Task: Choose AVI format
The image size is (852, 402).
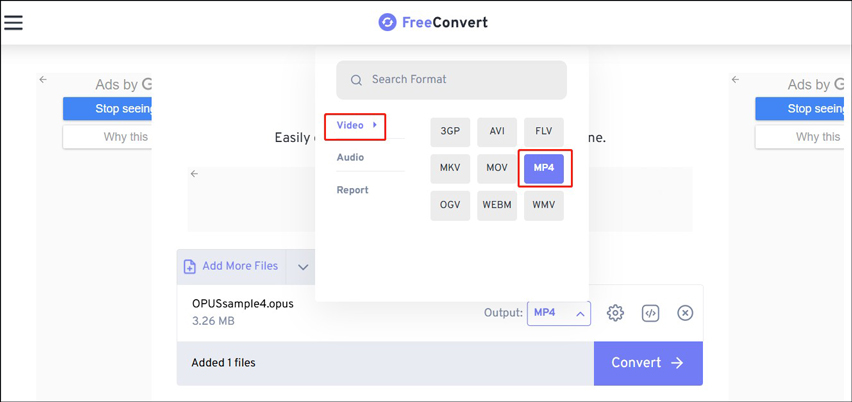Action: 497,132
